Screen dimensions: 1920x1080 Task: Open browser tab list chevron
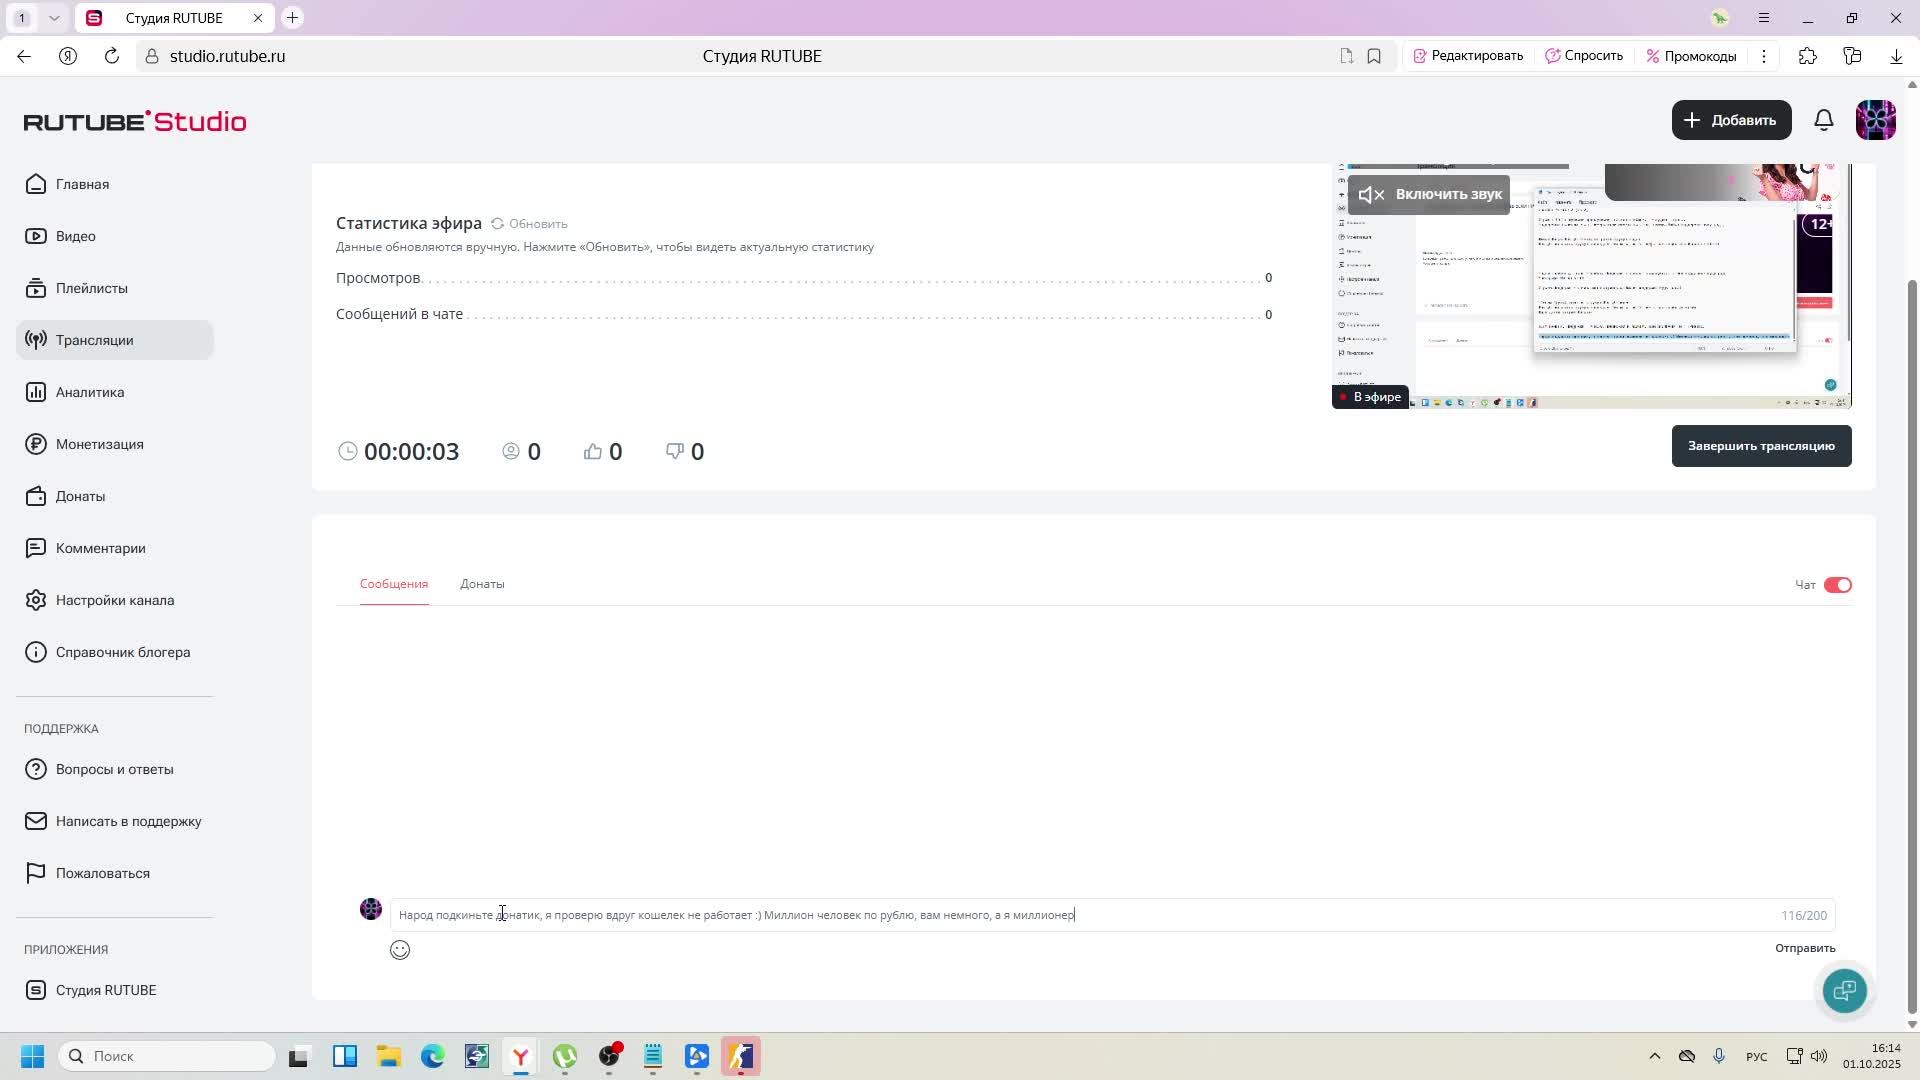pyautogui.click(x=54, y=18)
